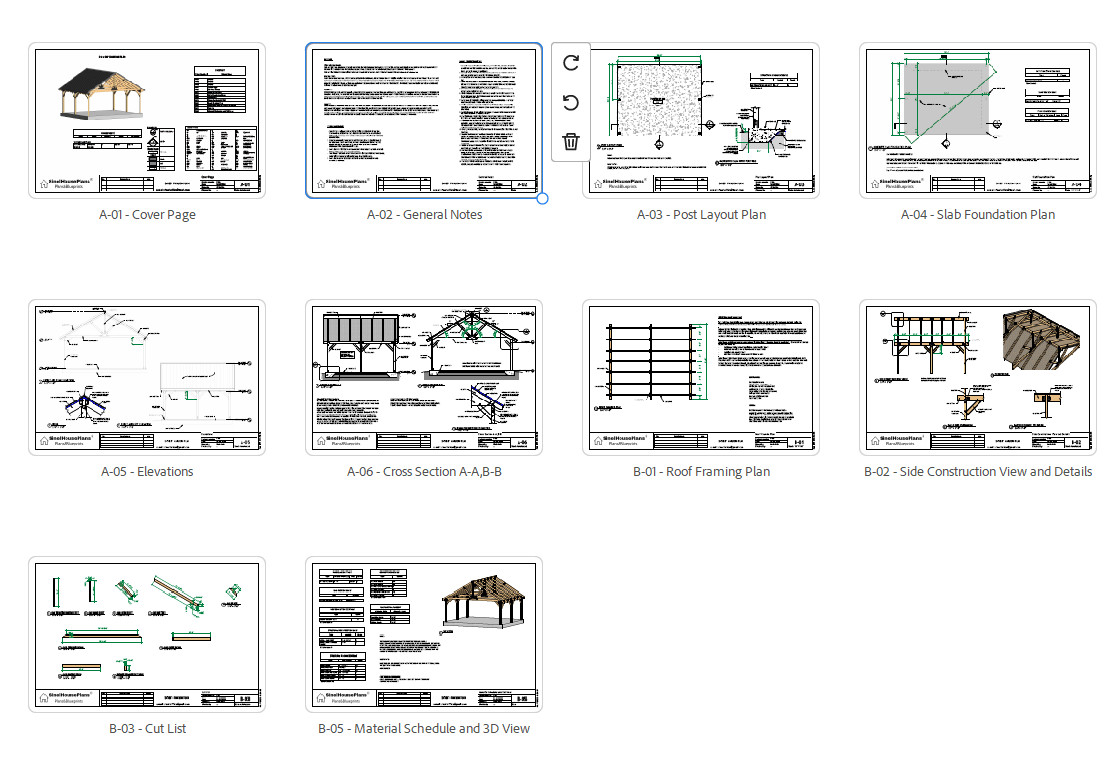Select the B-02 Side Construction View thumbnail

[978, 377]
